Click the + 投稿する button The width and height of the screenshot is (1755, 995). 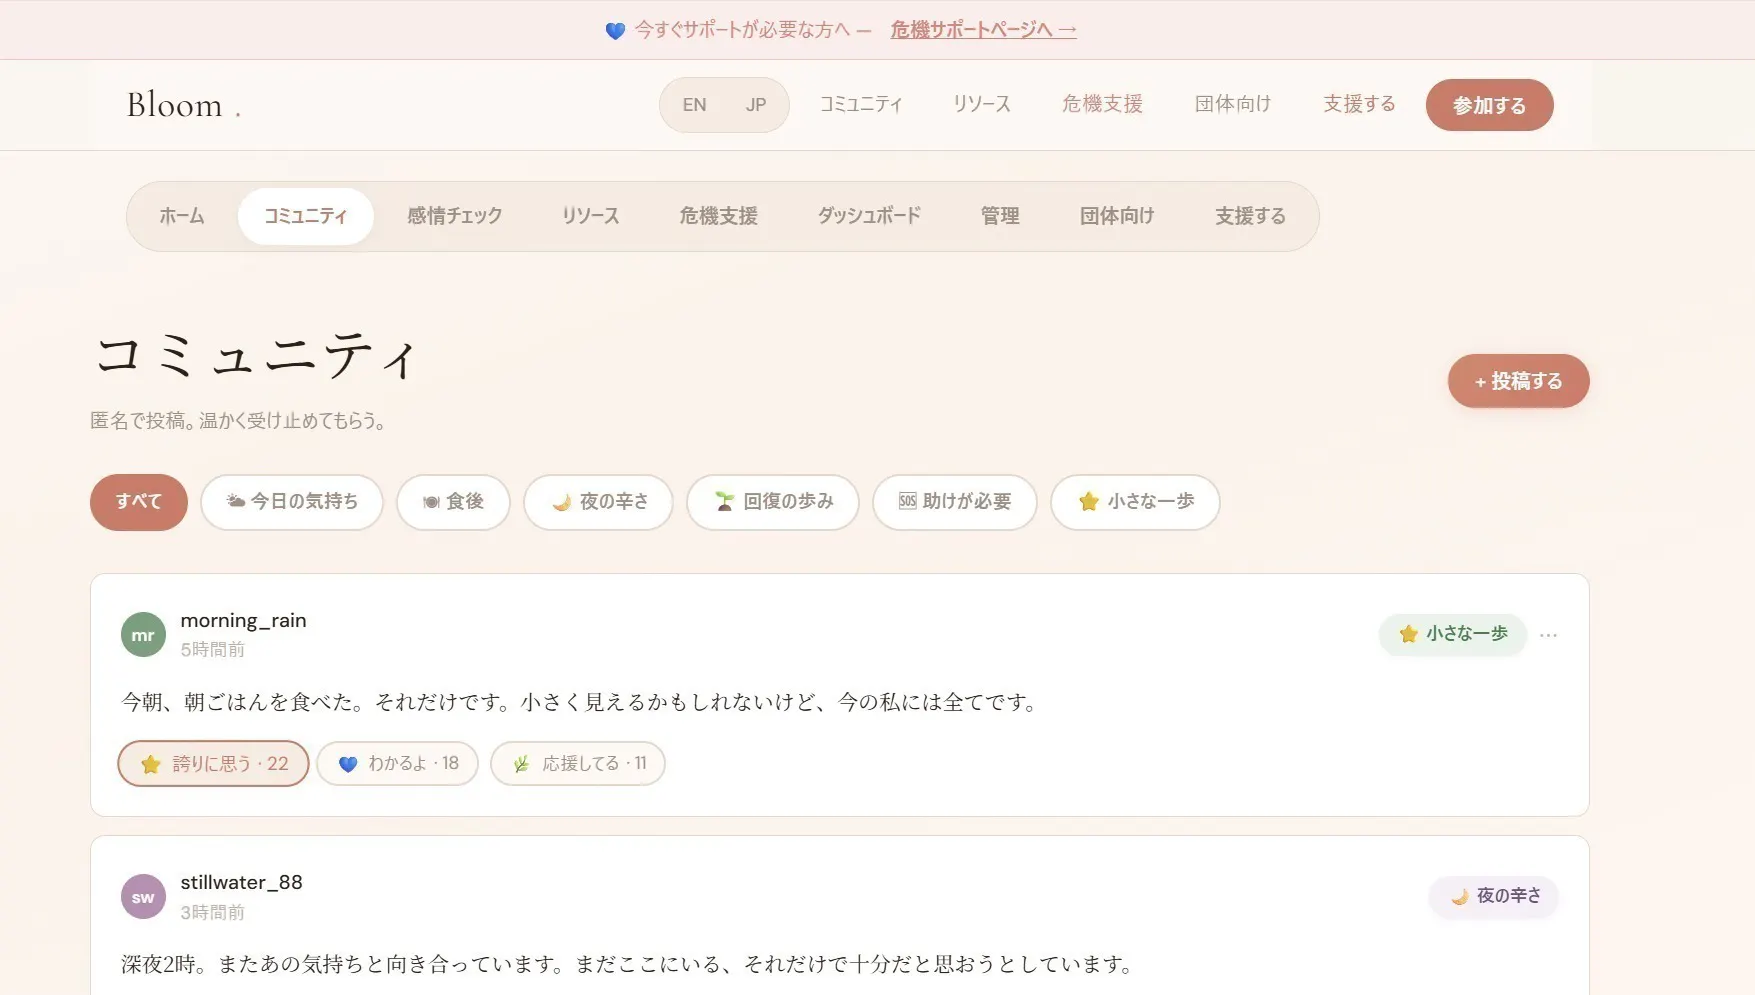coord(1517,381)
